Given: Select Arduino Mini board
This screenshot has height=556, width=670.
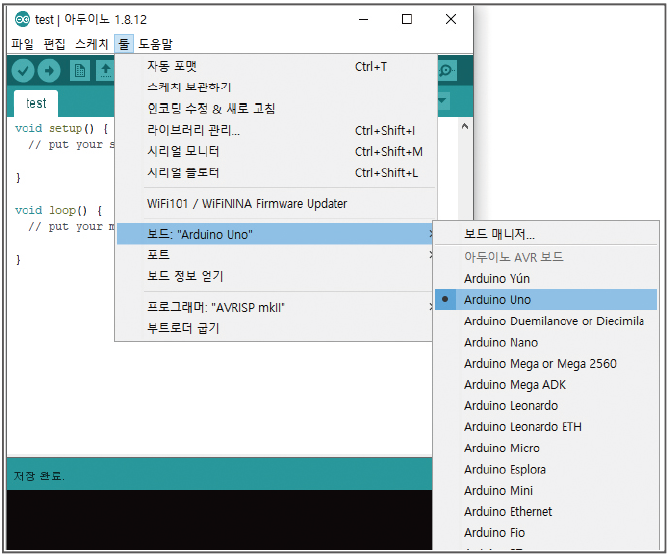Looking at the screenshot, I should tap(546, 490).
